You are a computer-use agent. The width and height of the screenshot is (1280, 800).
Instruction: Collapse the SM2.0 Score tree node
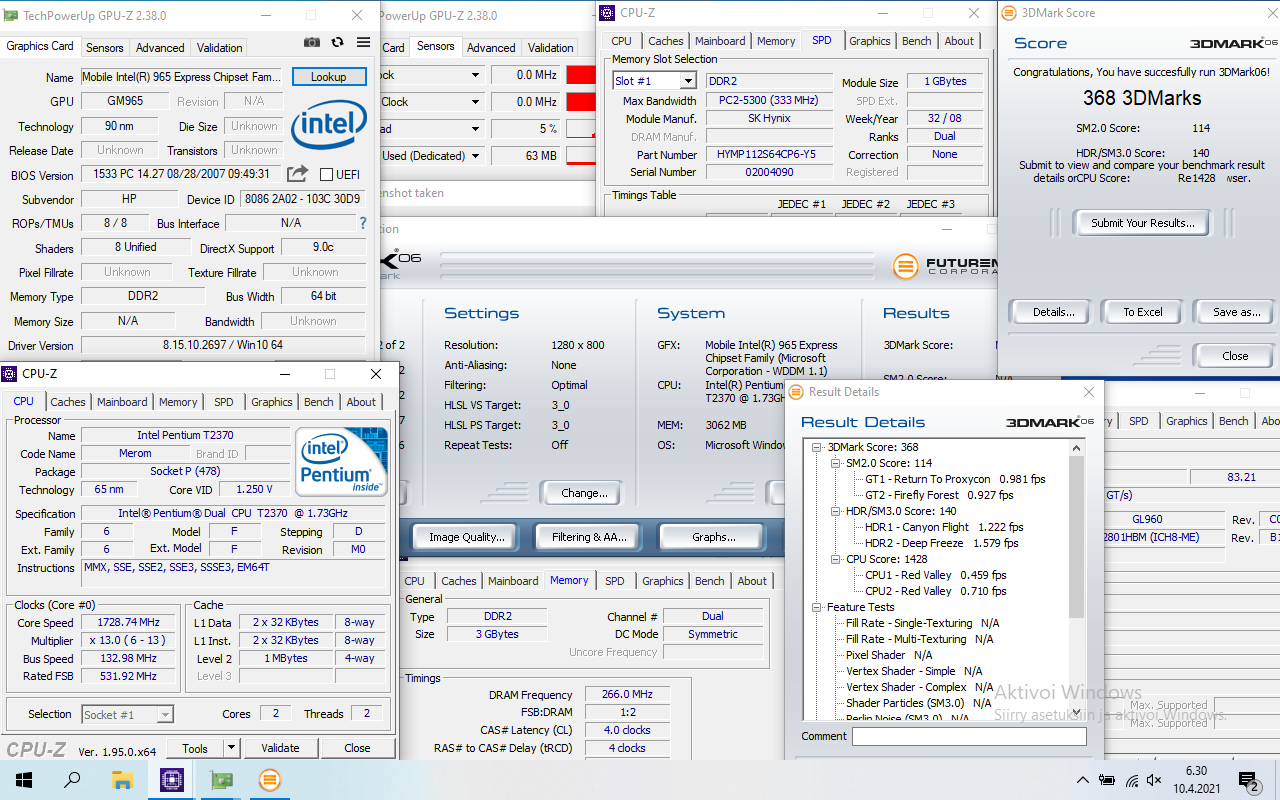click(835, 463)
